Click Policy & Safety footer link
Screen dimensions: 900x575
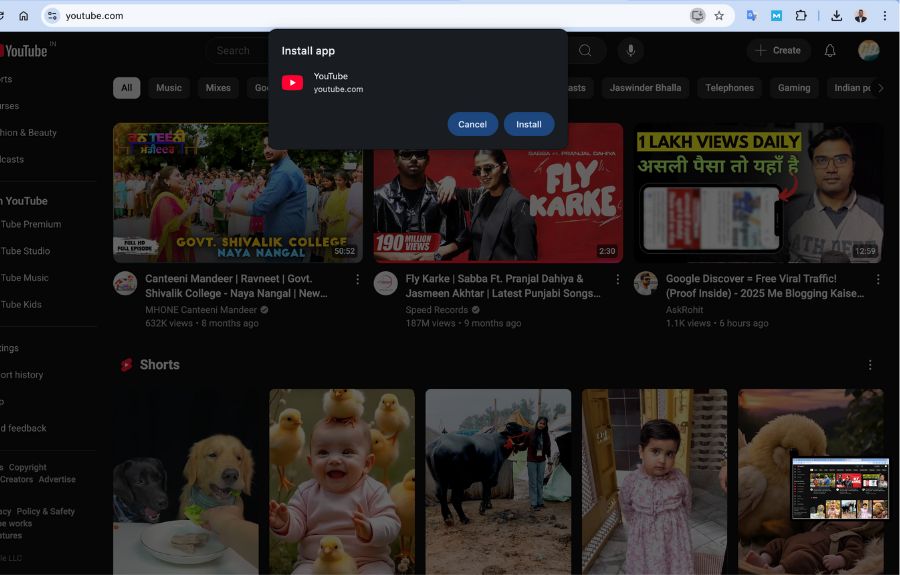tap(45, 511)
